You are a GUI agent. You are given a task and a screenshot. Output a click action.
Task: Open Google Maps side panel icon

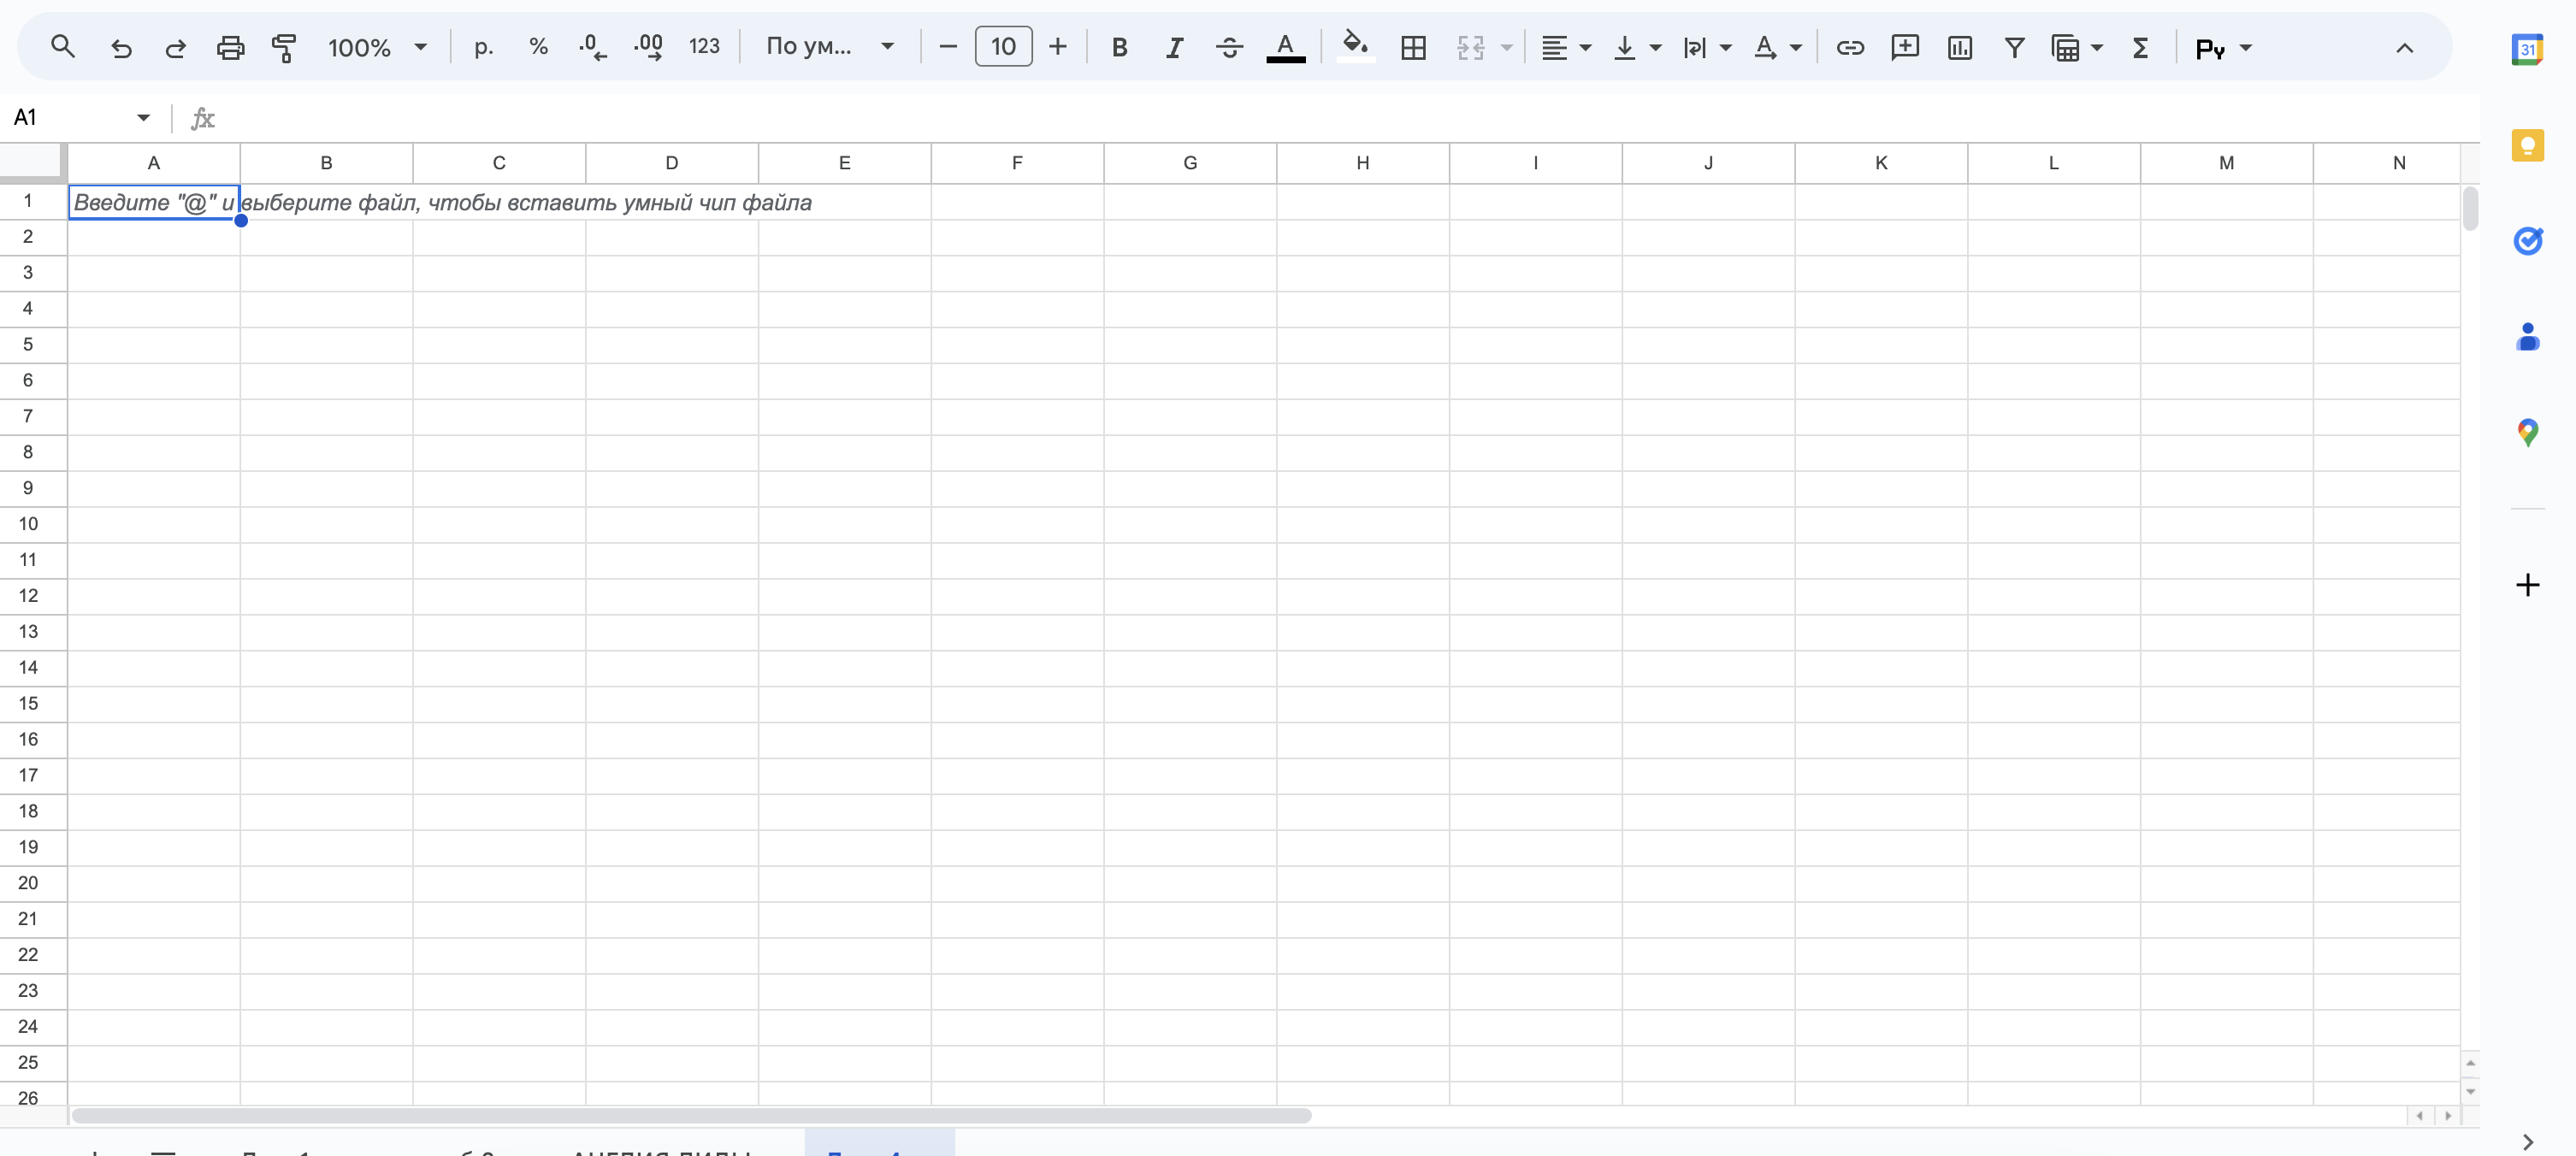pos(2527,432)
